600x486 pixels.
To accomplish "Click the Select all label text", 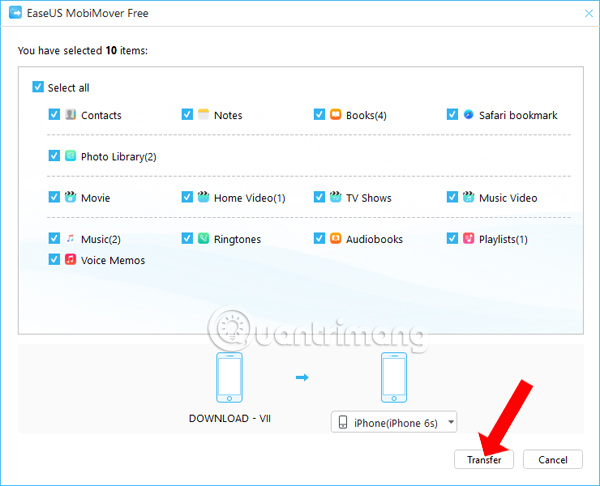I will click(x=68, y=88).
